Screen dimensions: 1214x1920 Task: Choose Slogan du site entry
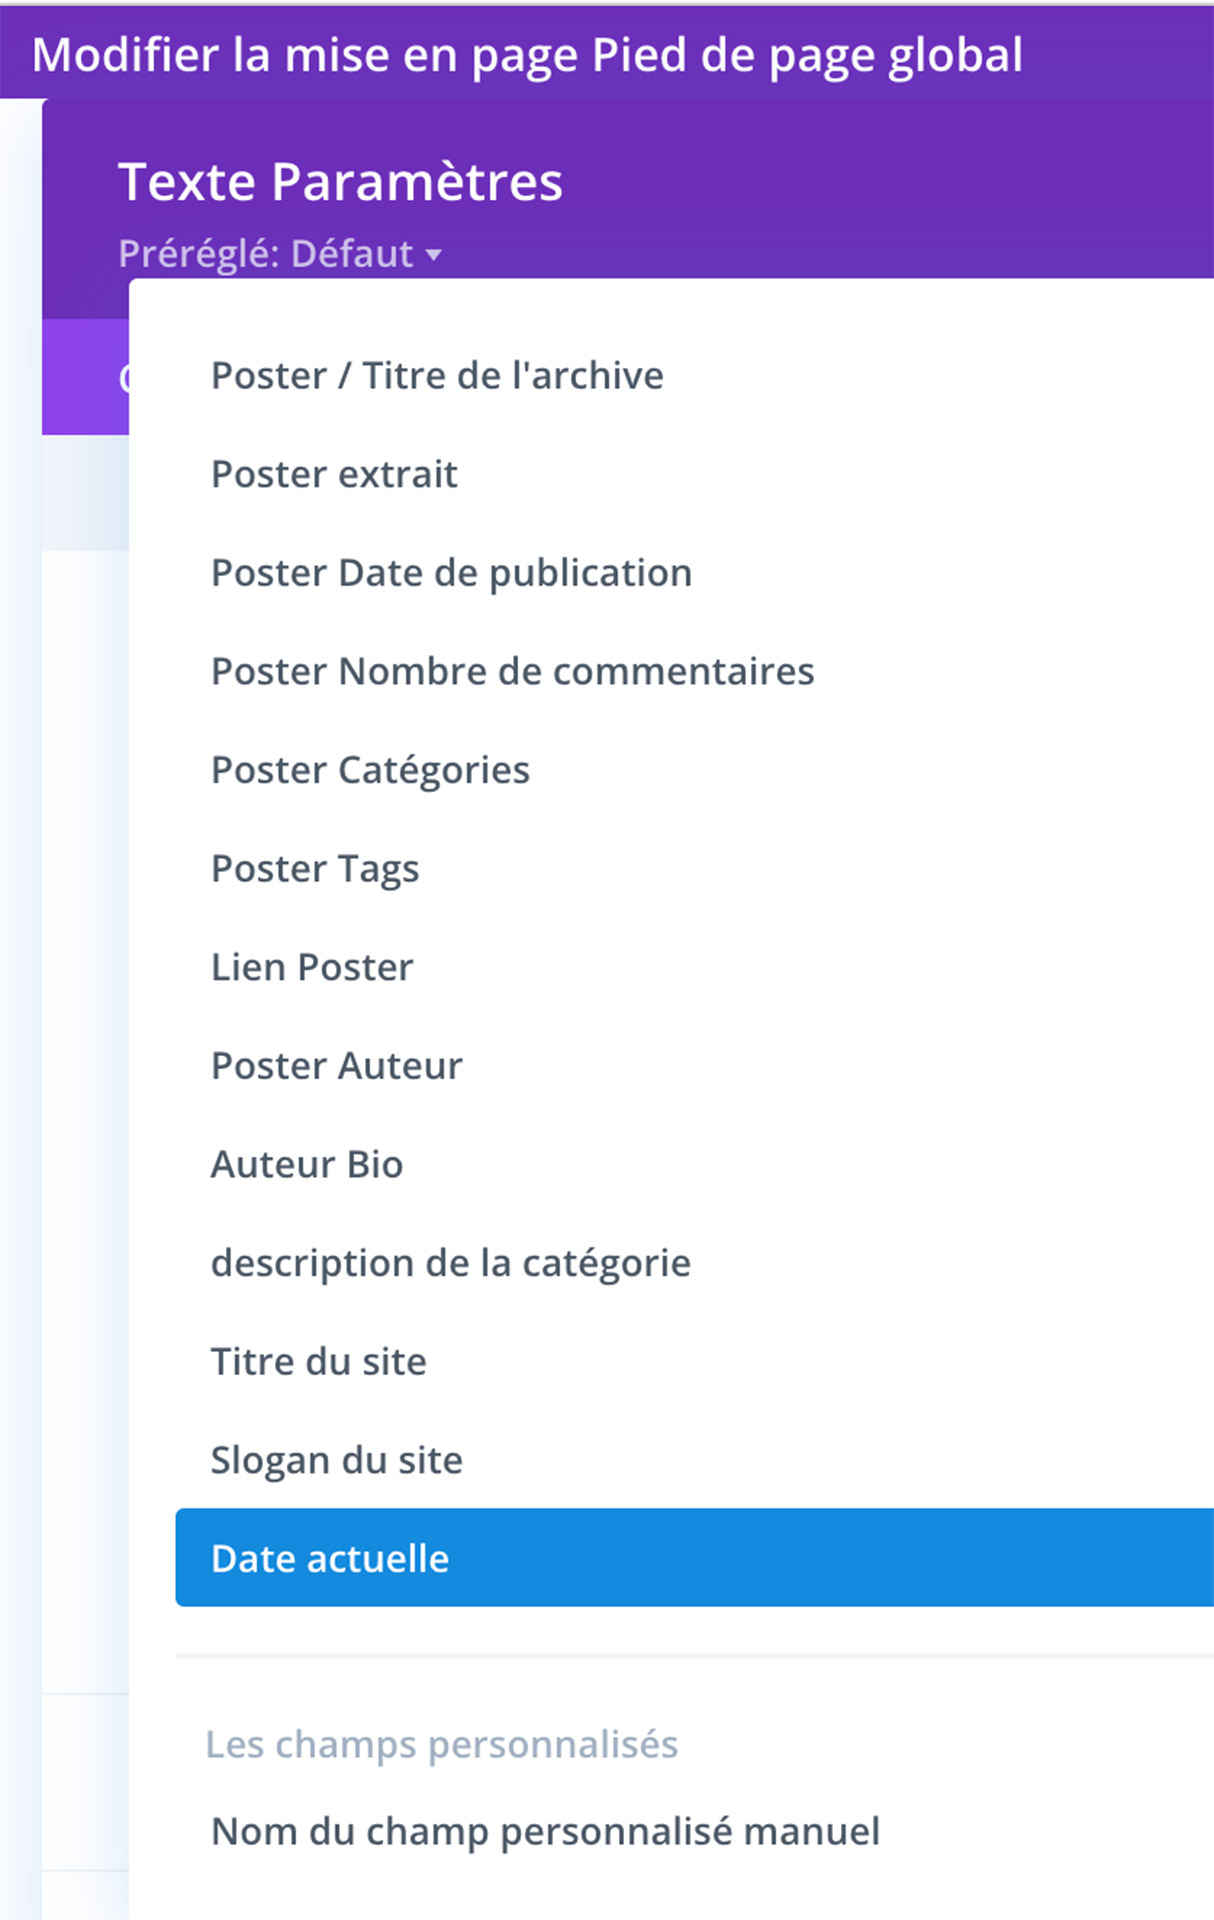pos(336,1461)
